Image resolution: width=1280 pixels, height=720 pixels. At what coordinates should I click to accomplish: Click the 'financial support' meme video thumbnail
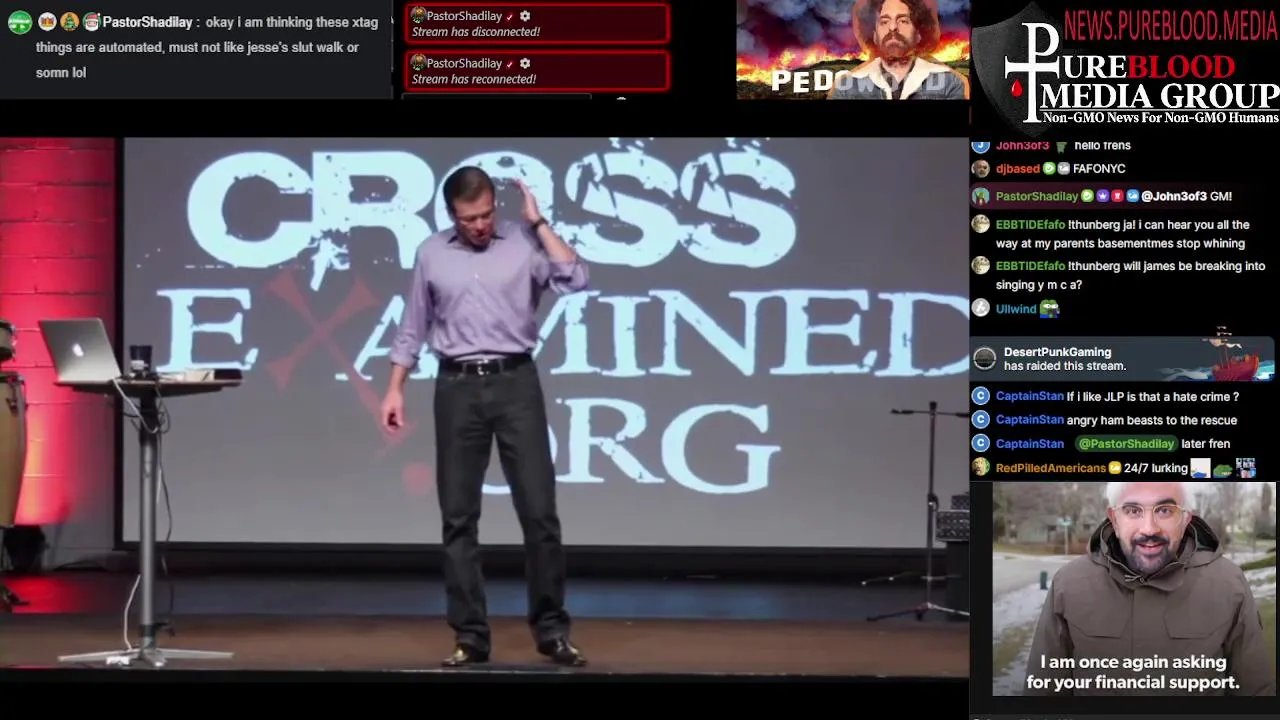tap(1134, 589)
